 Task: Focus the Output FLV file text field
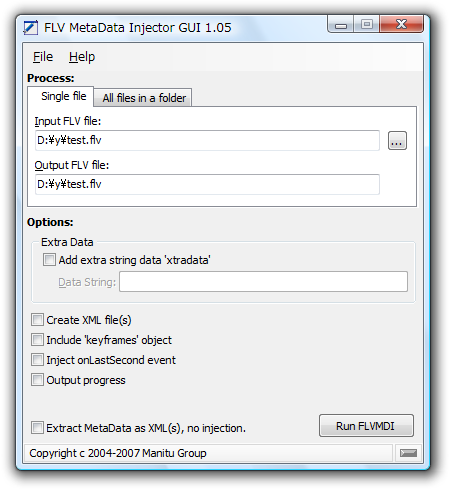[207, 184]
